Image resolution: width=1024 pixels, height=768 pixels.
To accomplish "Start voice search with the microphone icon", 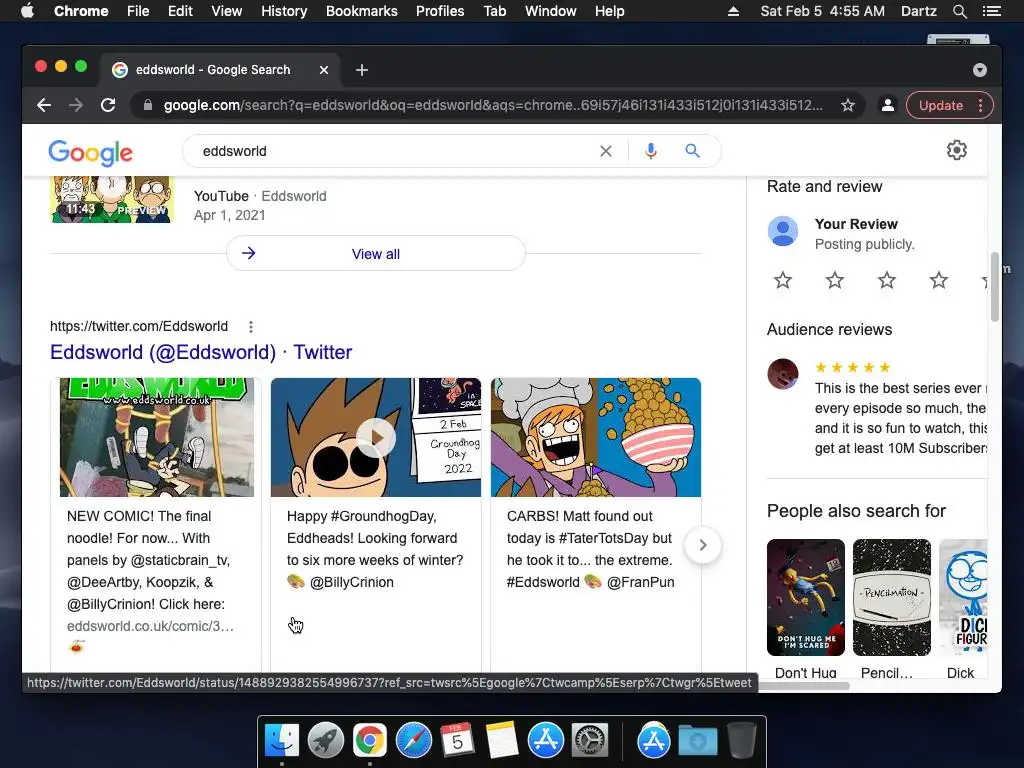I will coord(650,151).
